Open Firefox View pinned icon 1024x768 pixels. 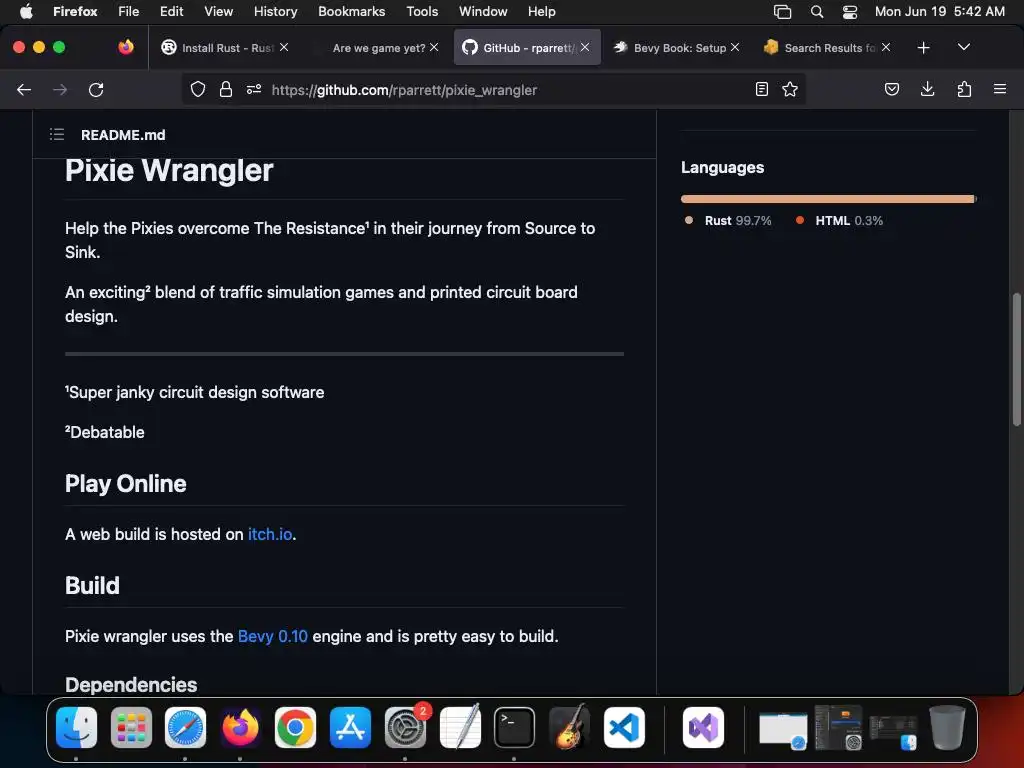coord(126,47)
